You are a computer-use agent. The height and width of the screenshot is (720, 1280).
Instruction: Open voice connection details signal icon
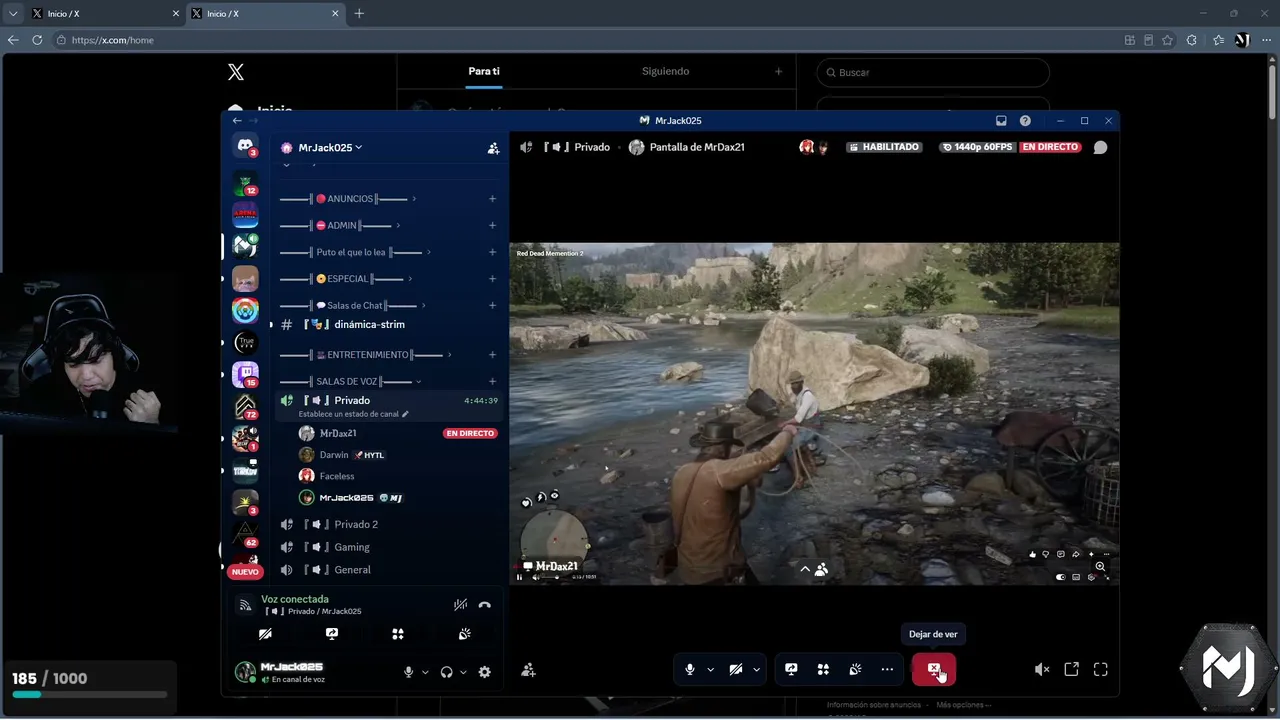[x=245, y=605]
